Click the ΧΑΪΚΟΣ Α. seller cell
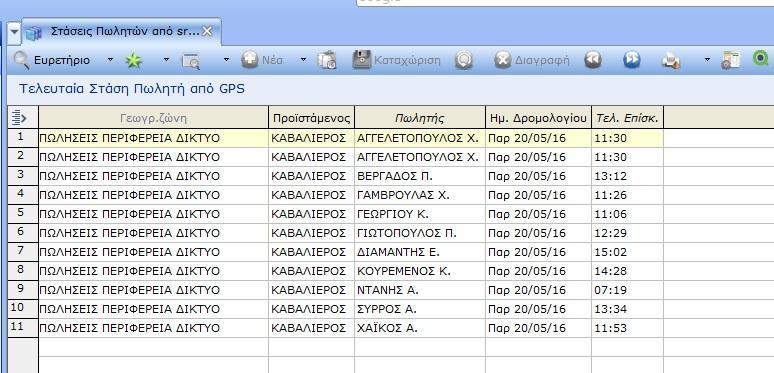The image size is (774, 373). click(420, 328)
